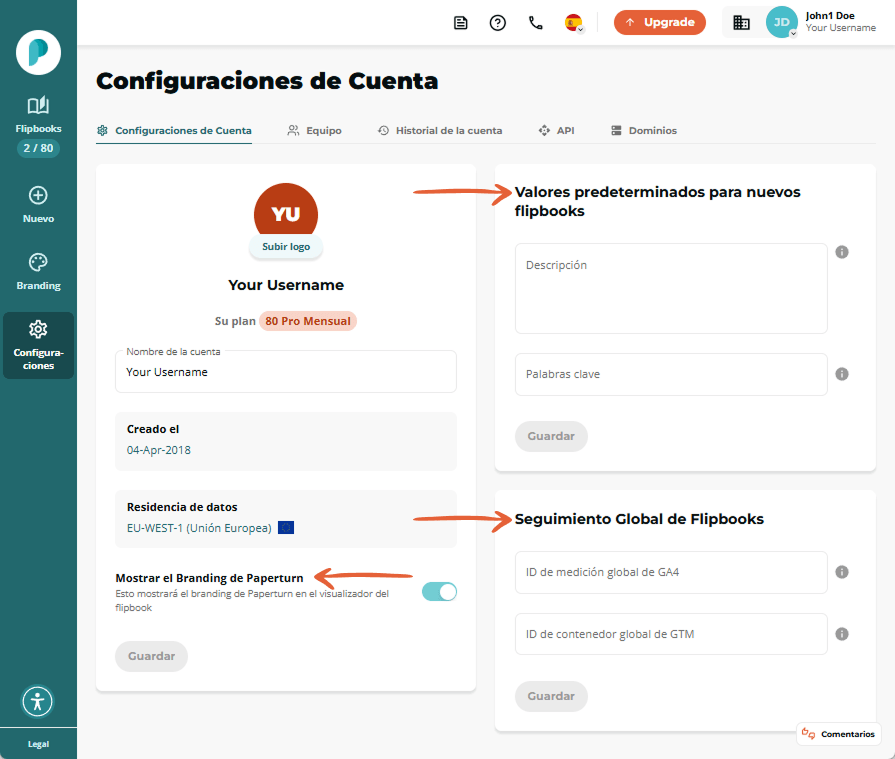Click info icon beside GTM ID field
This screenshot has height=759, width=895.
[x=842, y=634]
